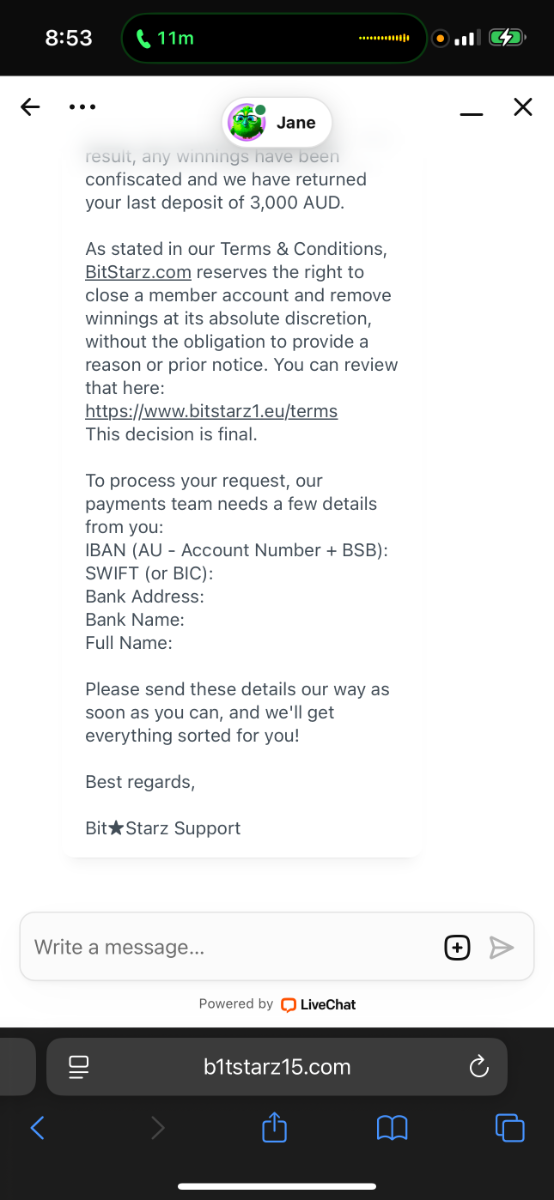Tap the attachment plus icon
This screenshot has width=554, height=1200.
click(457, 947)
